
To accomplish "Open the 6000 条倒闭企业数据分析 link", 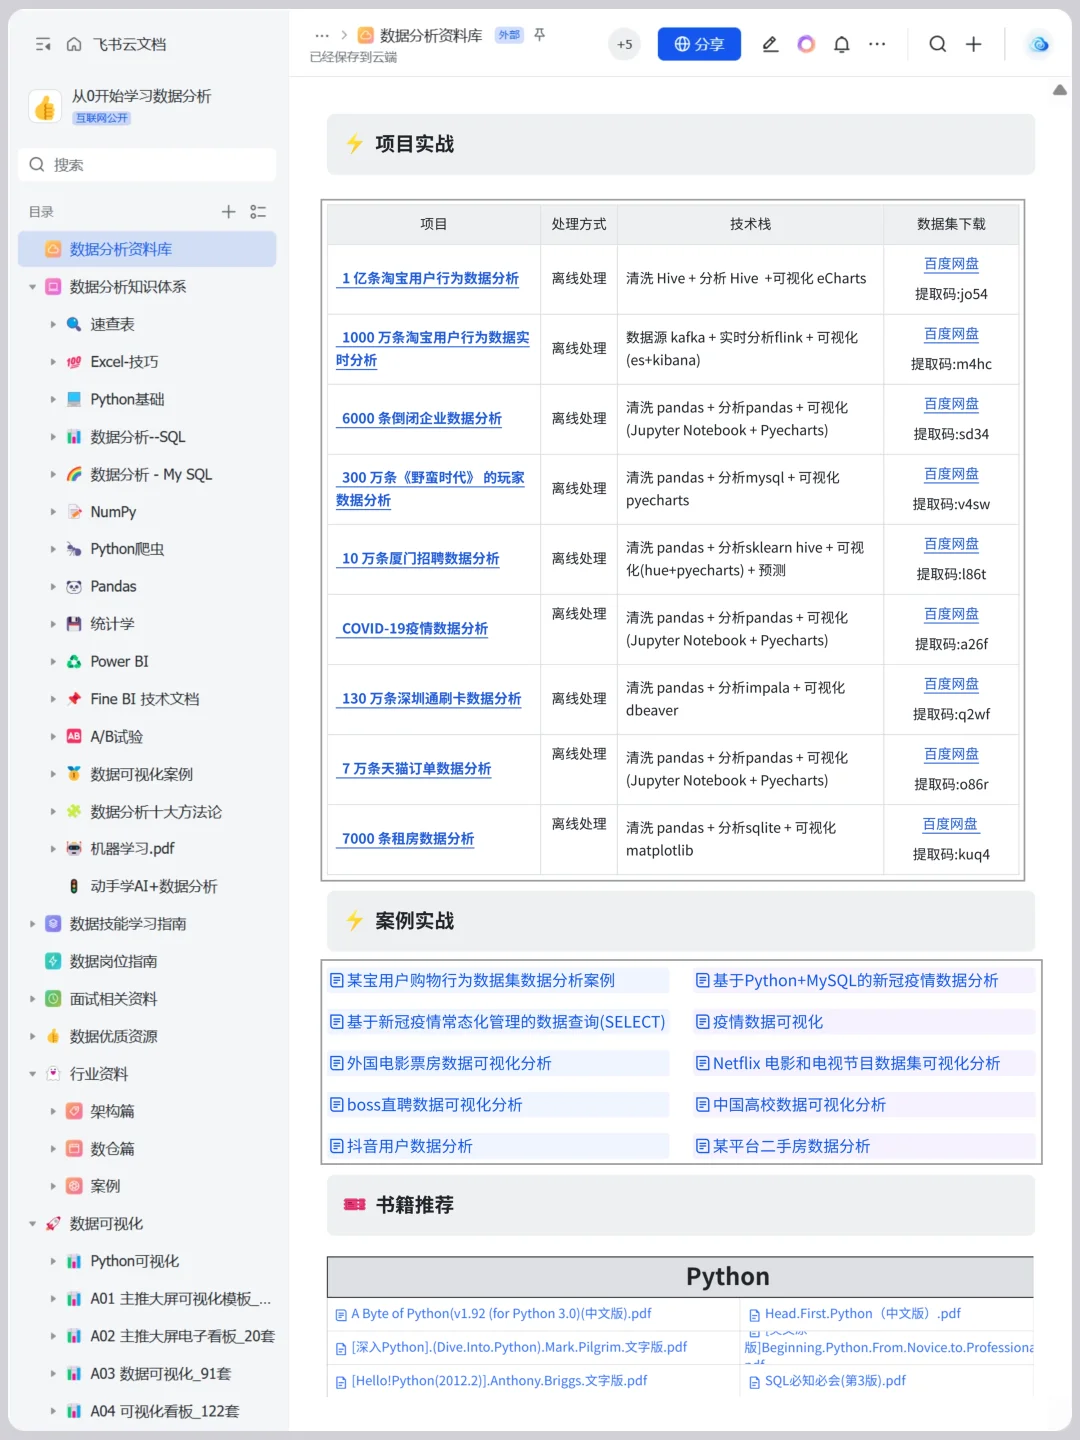I will click(421, 418).
